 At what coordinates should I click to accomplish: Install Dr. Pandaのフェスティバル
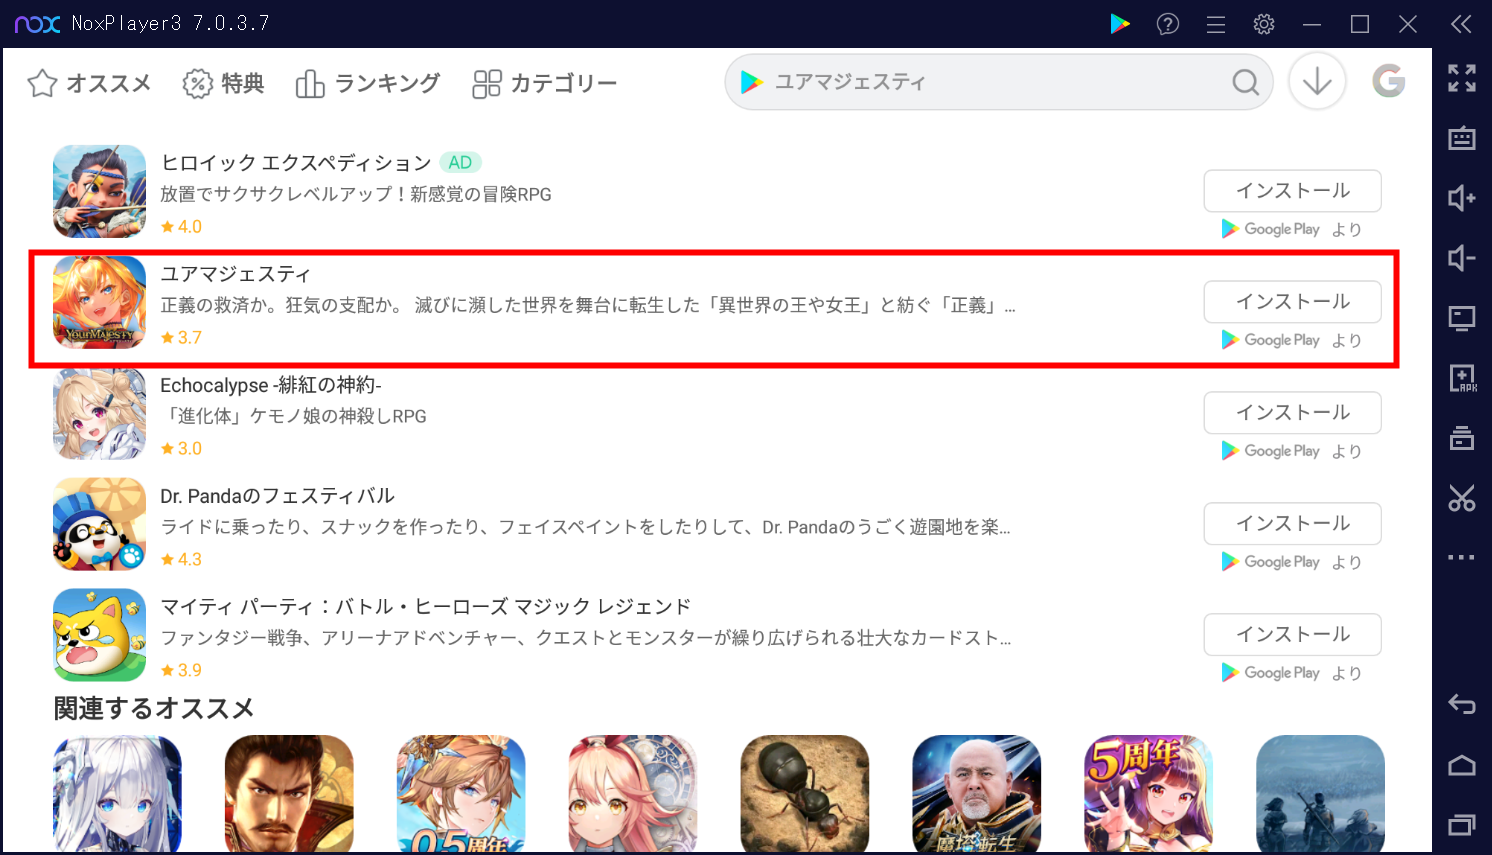[x=1292, y=524]
